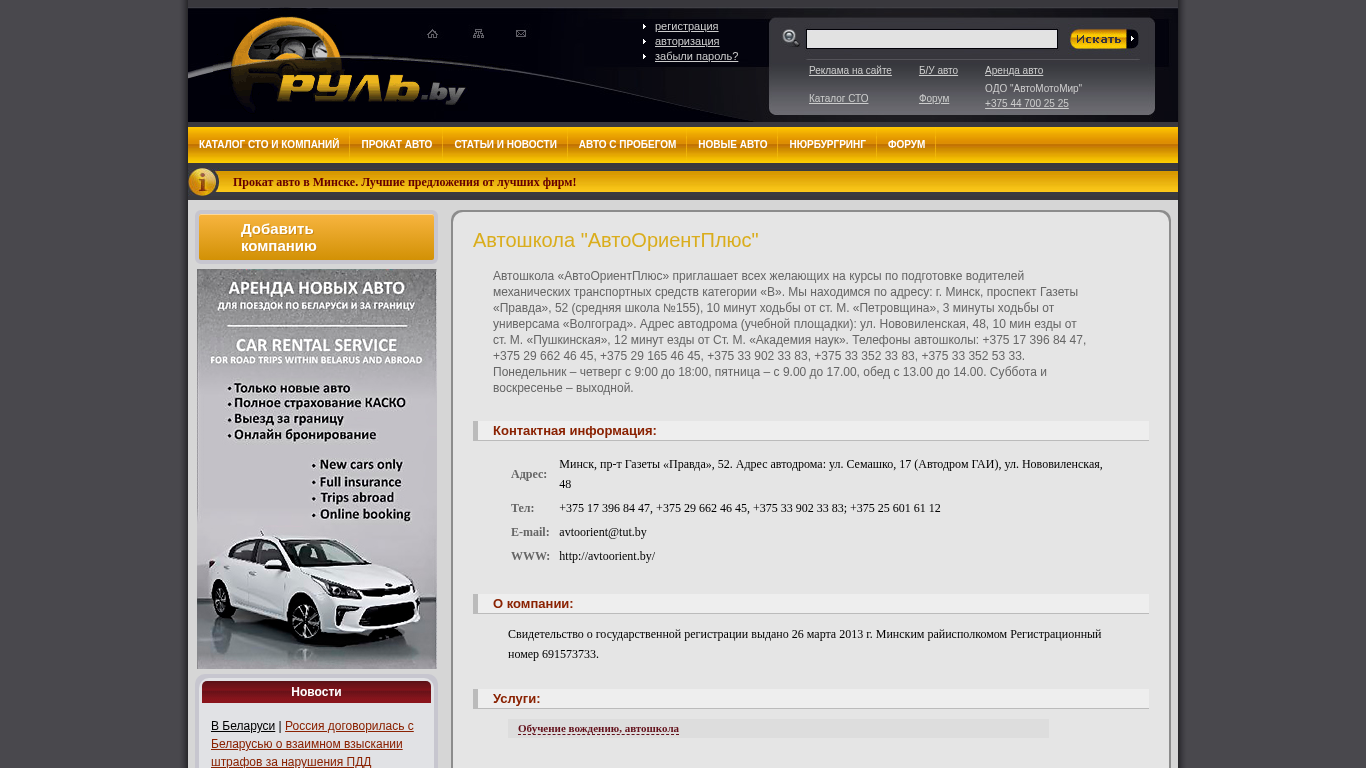Click the Новости panel header

316,692
